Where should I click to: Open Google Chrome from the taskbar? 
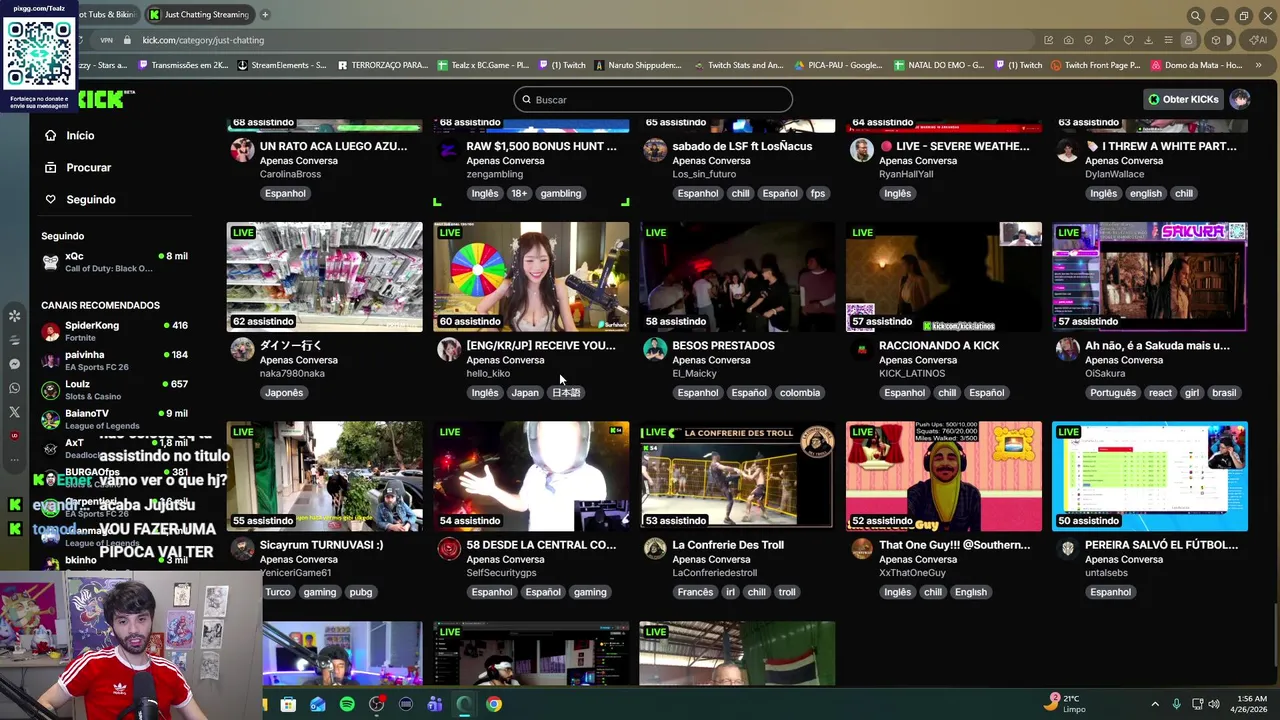click(494, 704)
